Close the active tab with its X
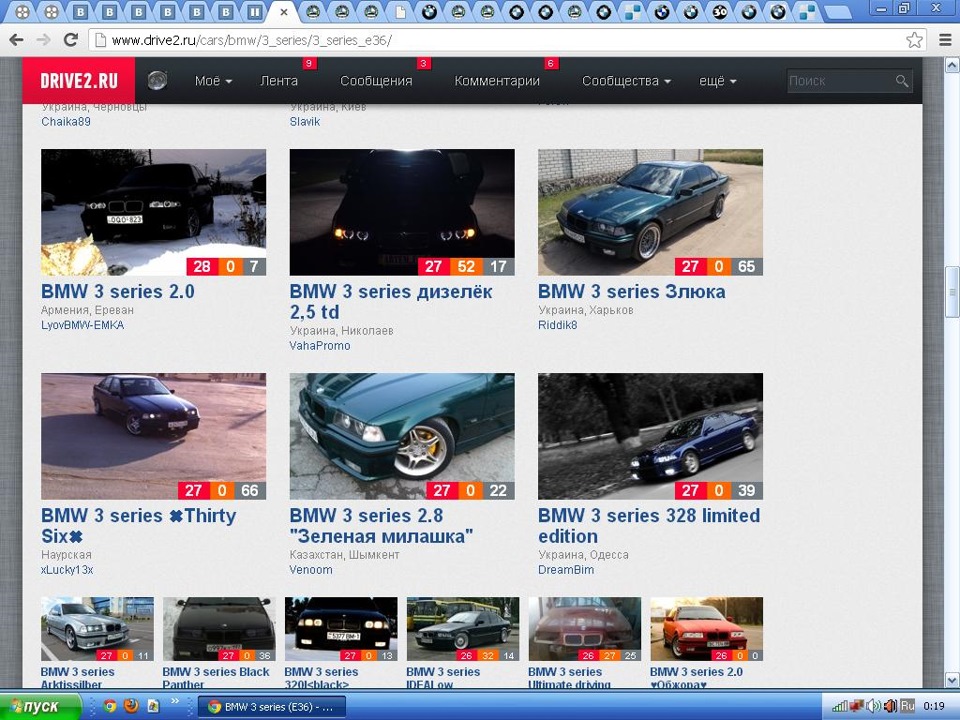960x720 pixels. [283, 12]
